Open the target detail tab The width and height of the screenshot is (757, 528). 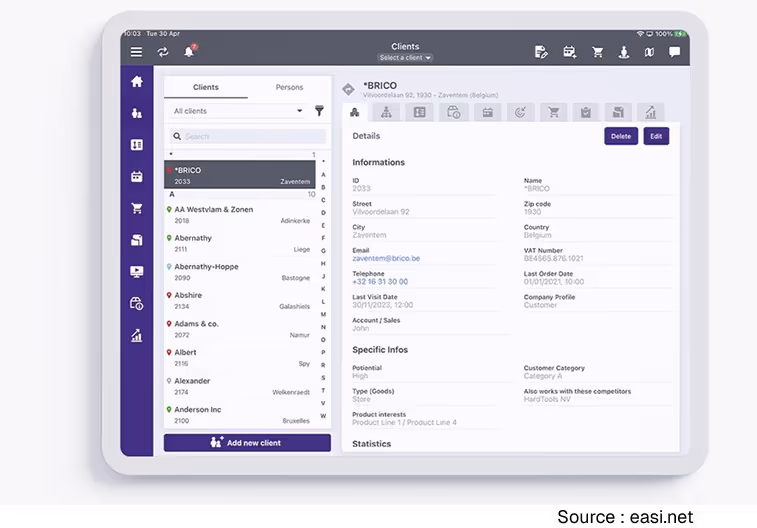(520, 112)
